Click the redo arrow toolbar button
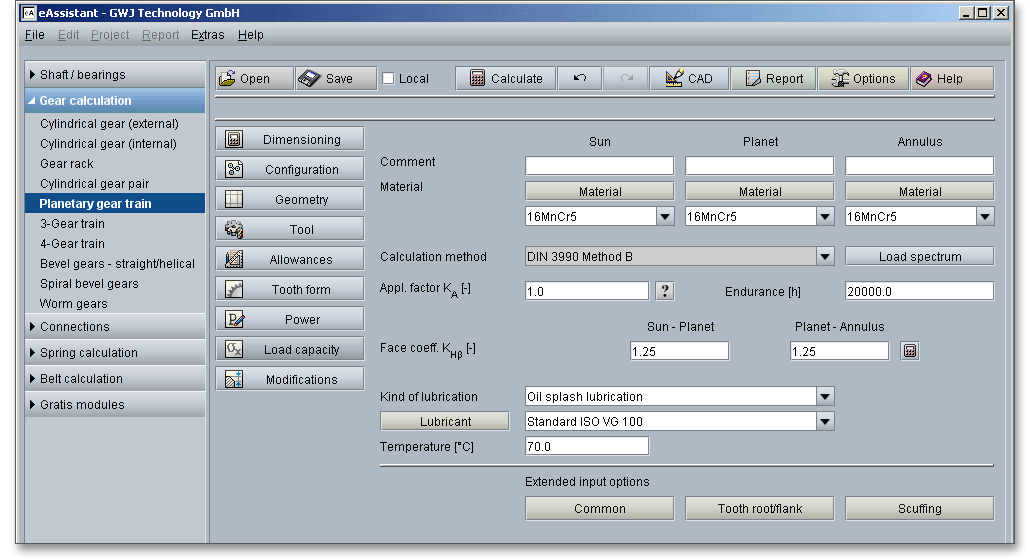 pos(626,79)
